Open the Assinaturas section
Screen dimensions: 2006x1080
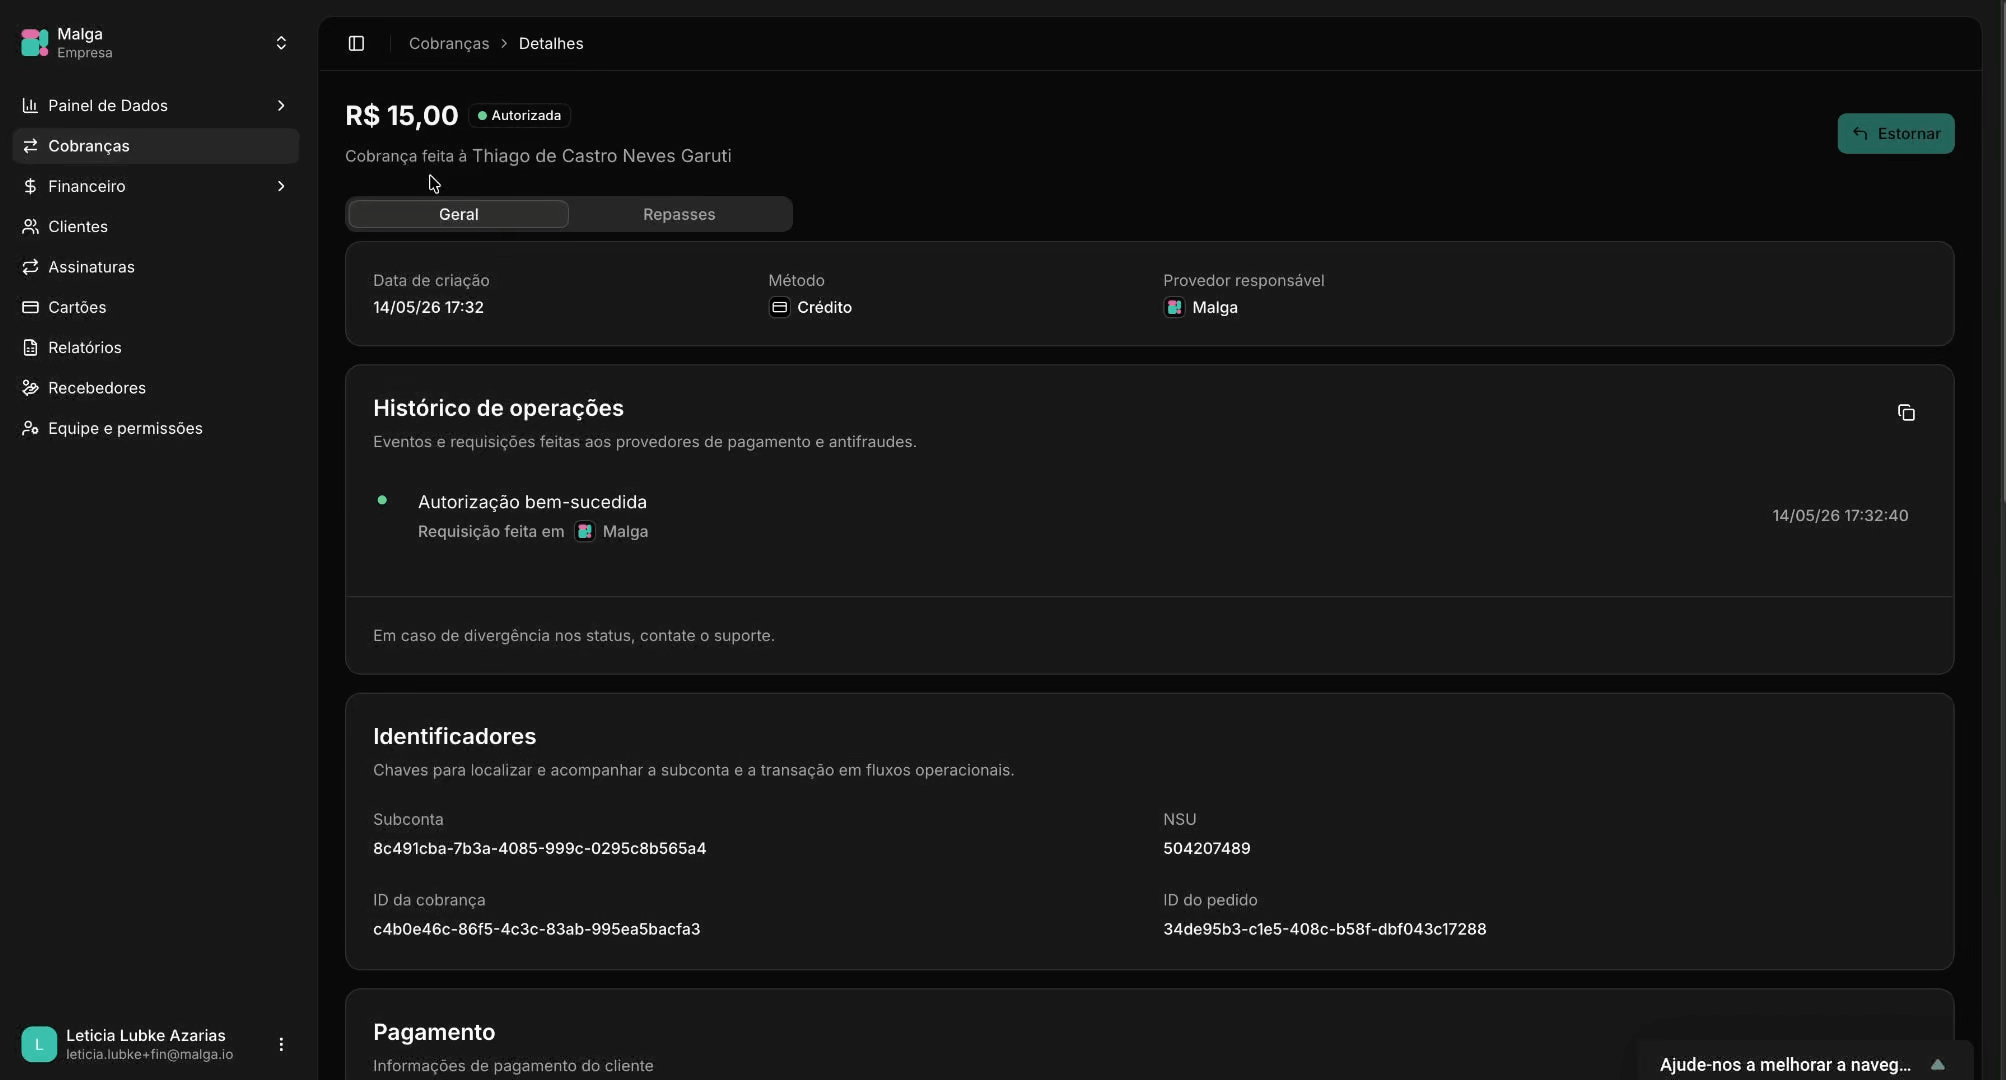click(156, 267)
